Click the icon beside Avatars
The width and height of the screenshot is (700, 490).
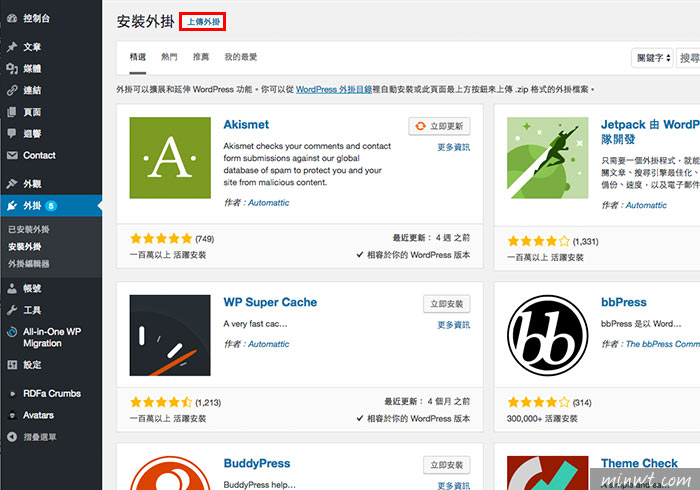pos(12,415)
